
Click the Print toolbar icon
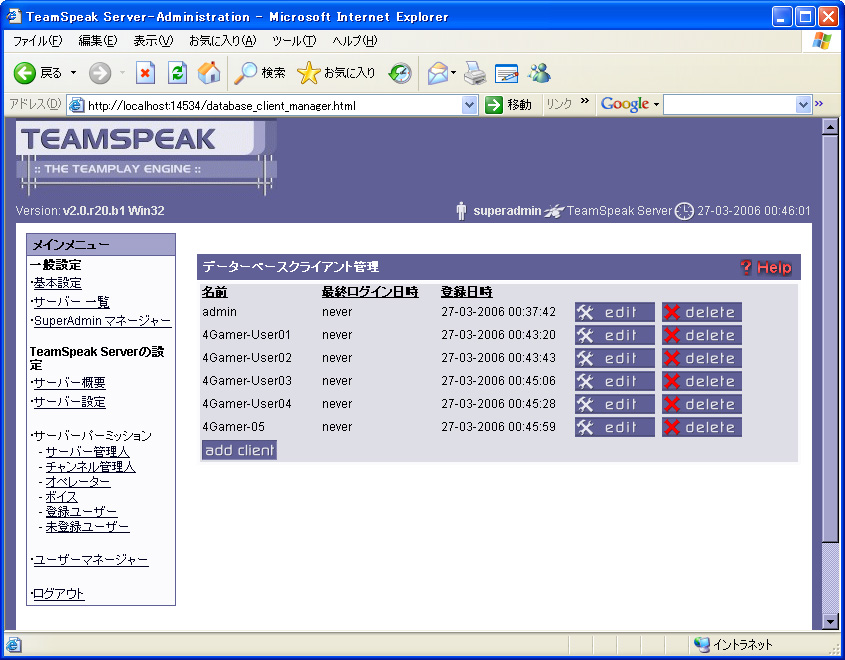tap(475, 73)
